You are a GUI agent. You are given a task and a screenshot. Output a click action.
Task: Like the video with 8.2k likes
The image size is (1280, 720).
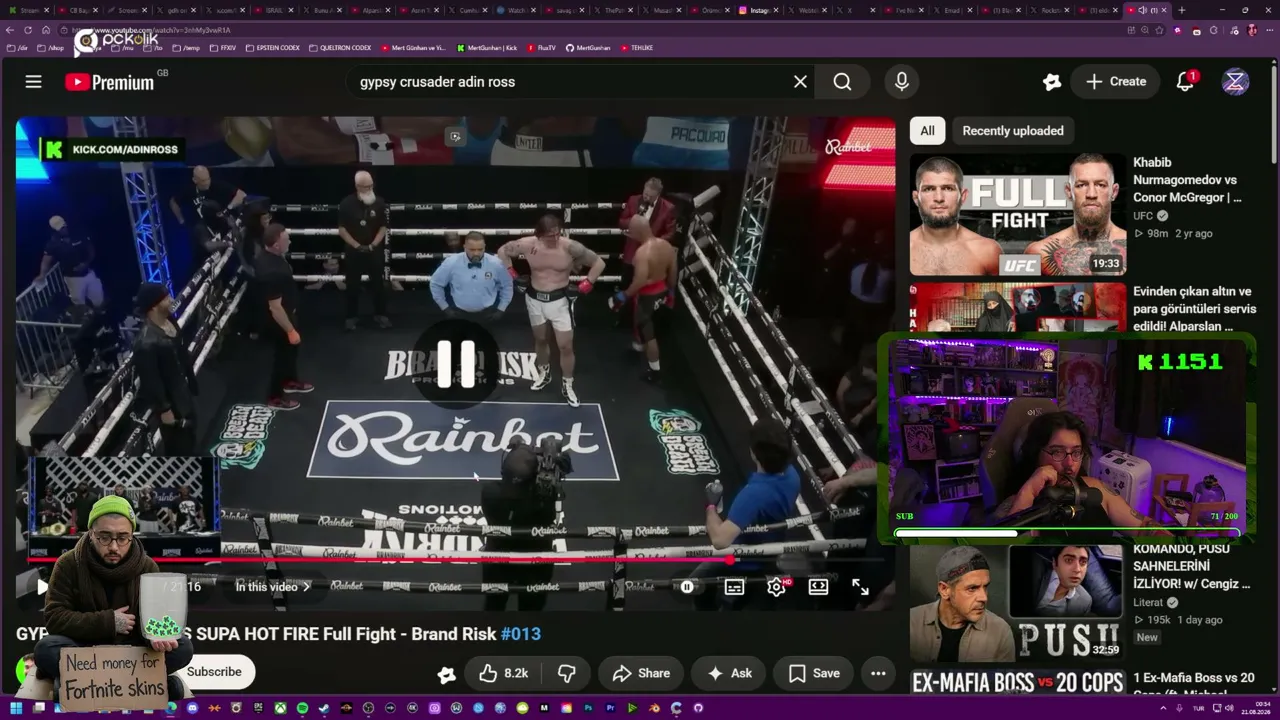[x=504, y=673]
